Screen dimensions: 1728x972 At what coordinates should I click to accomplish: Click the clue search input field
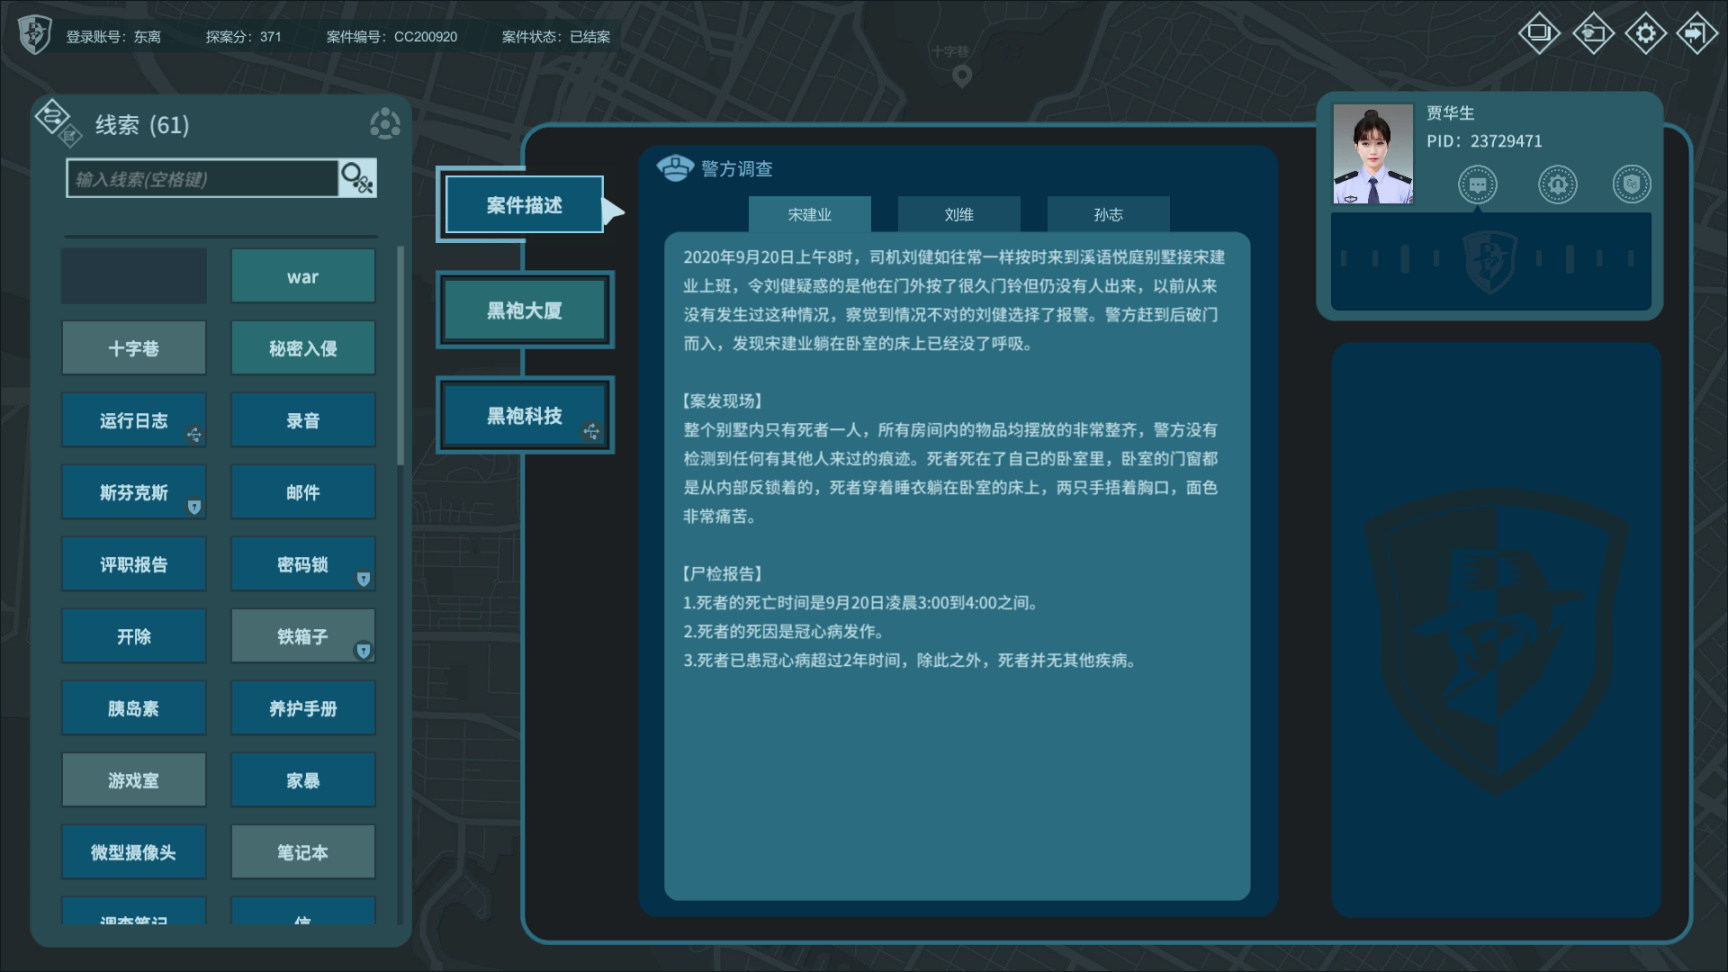[202, 178]
